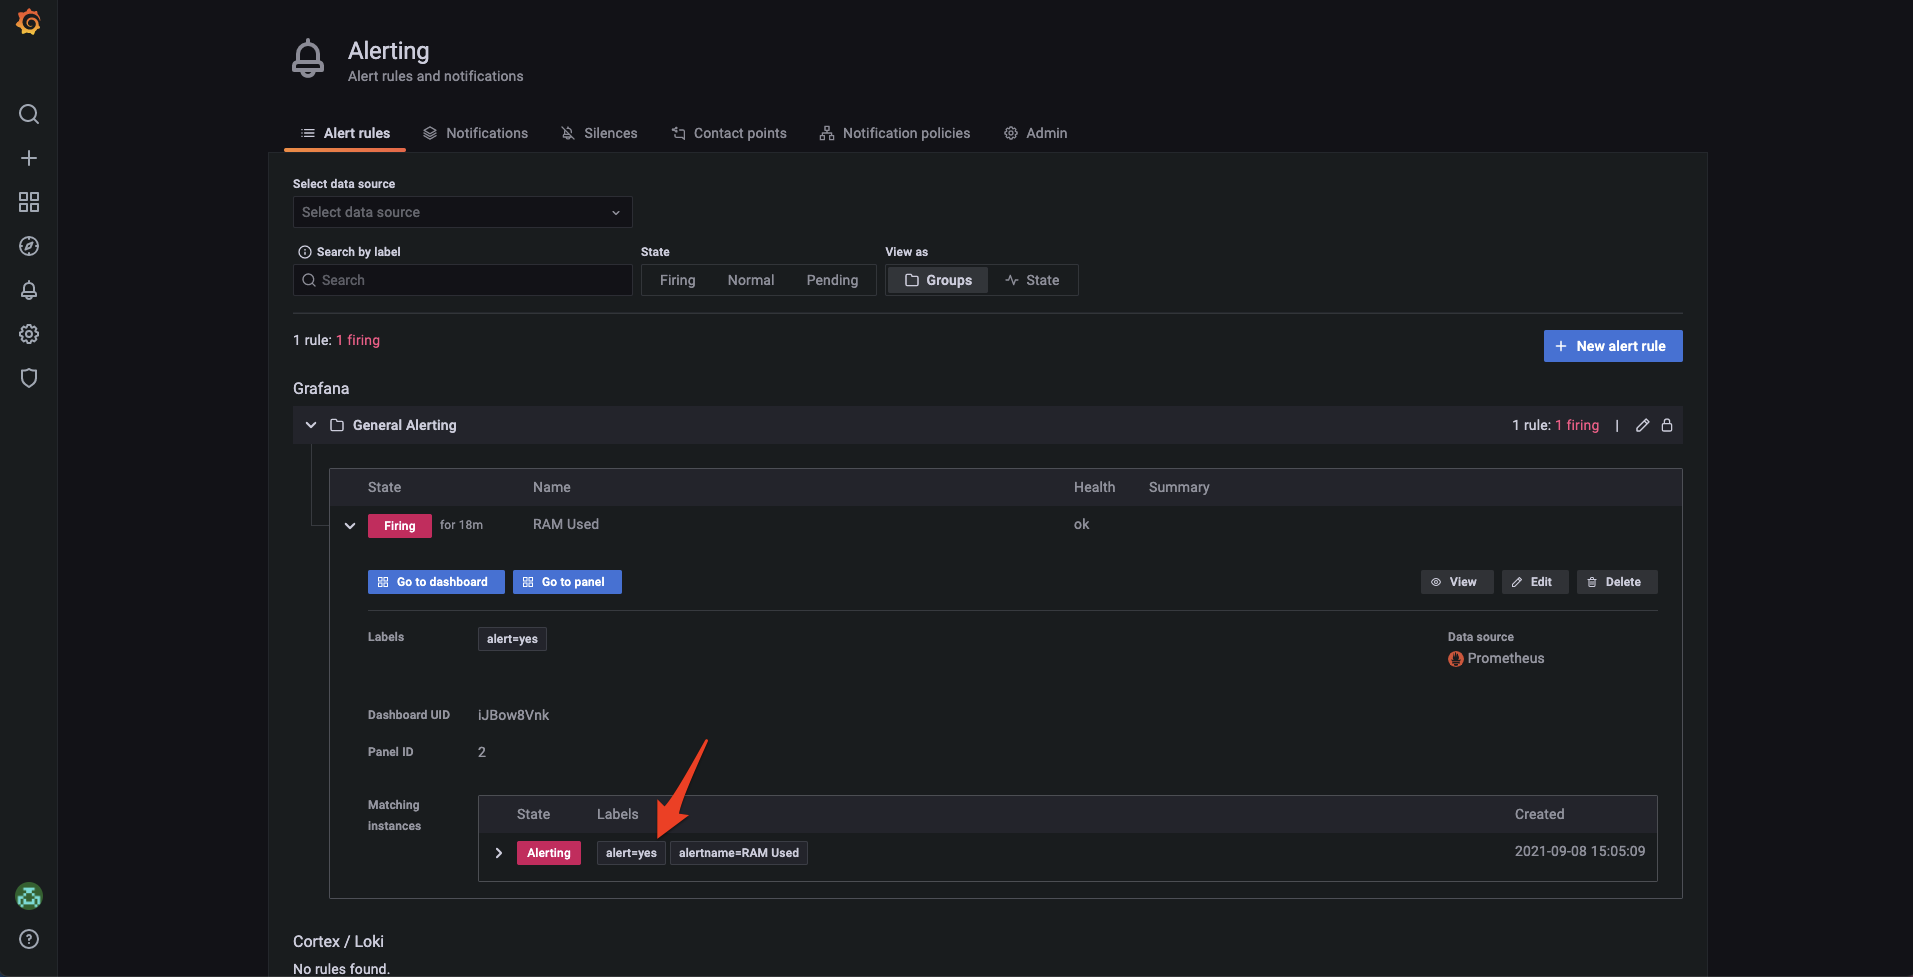Open the Server Admin shield icon
The image size is (1913, 977).
pyautogui.click(x=28, y=378)
